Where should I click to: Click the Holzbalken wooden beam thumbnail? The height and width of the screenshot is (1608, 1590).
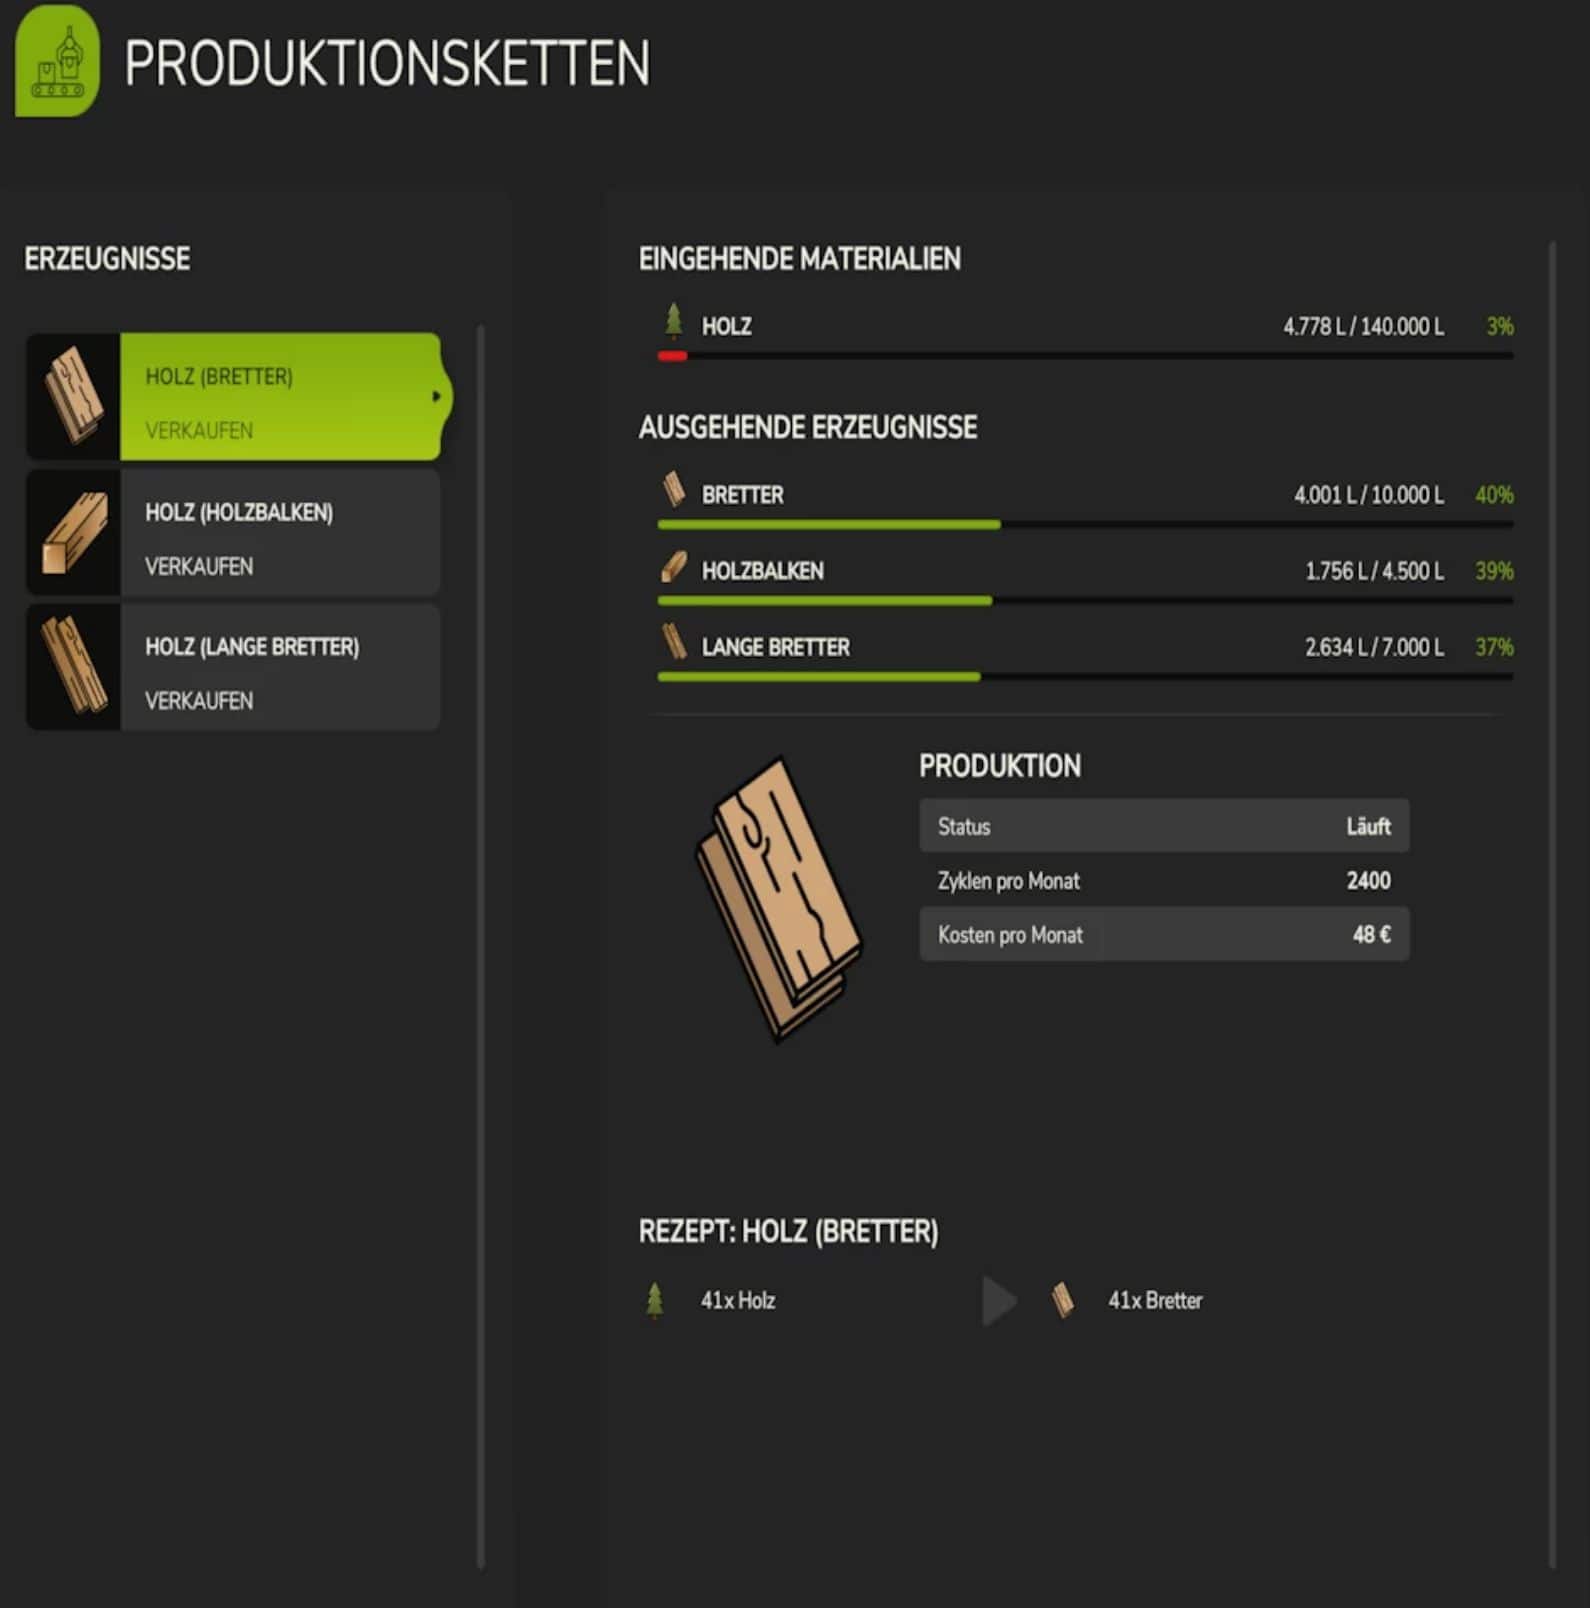coord(73,532)
